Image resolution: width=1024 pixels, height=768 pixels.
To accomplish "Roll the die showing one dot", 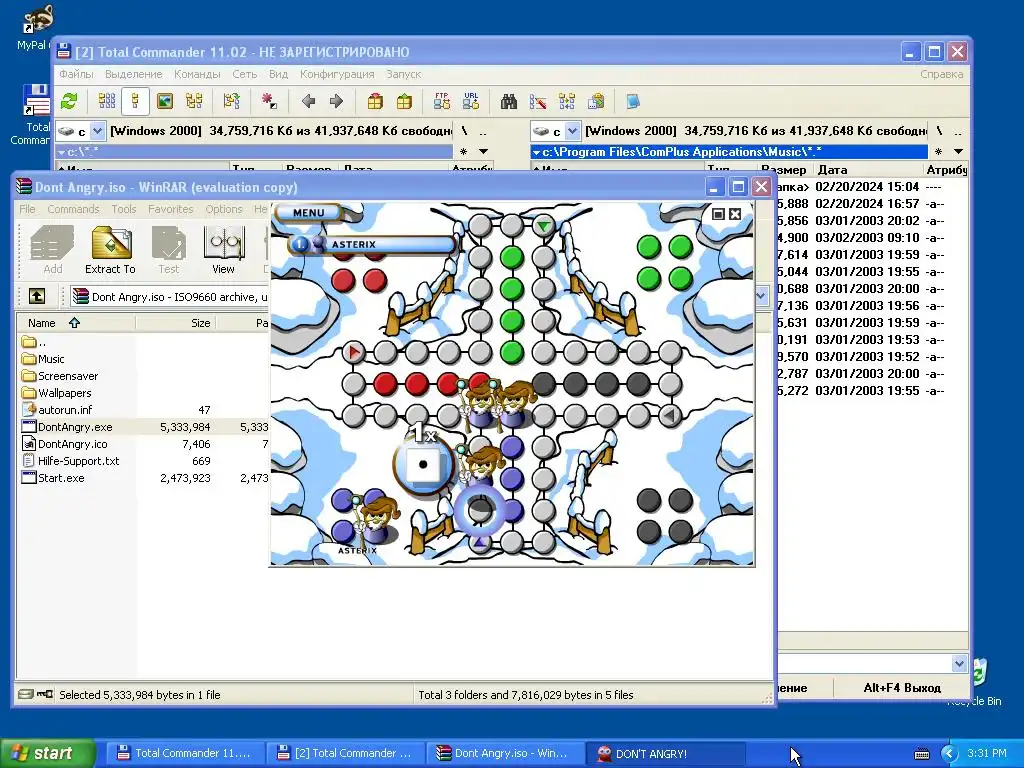I will coord(423,464).
